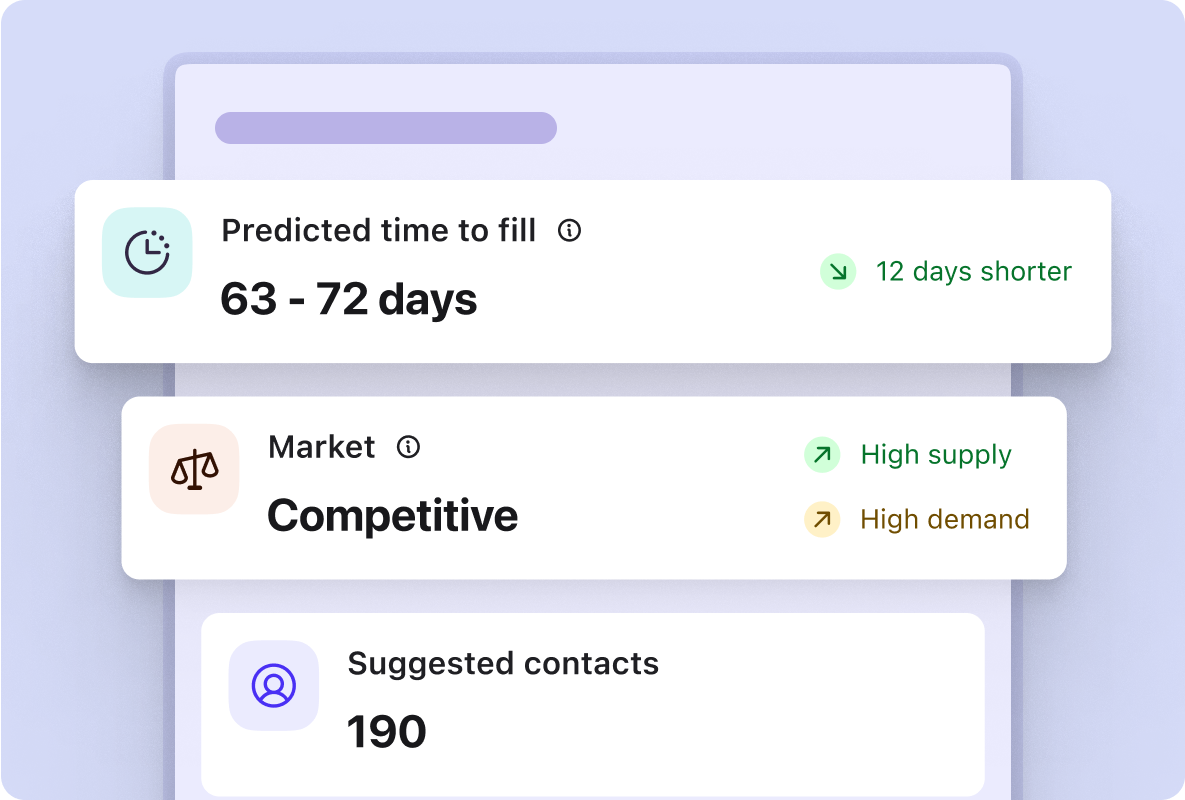1185x800 pixels.
Task: Click the High supply label
Action: pyautogui.click(x=936, y=456)
